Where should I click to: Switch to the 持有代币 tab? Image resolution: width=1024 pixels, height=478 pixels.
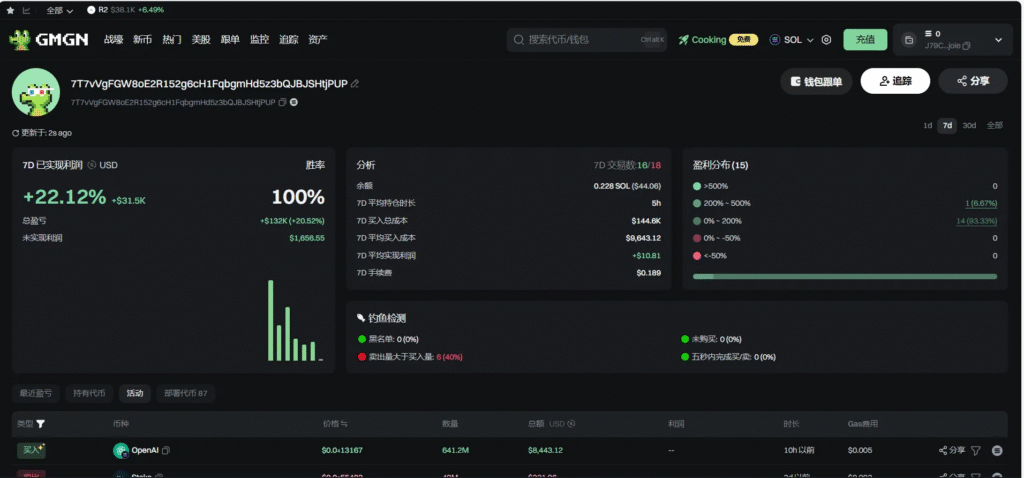click(x=89, y=393)
